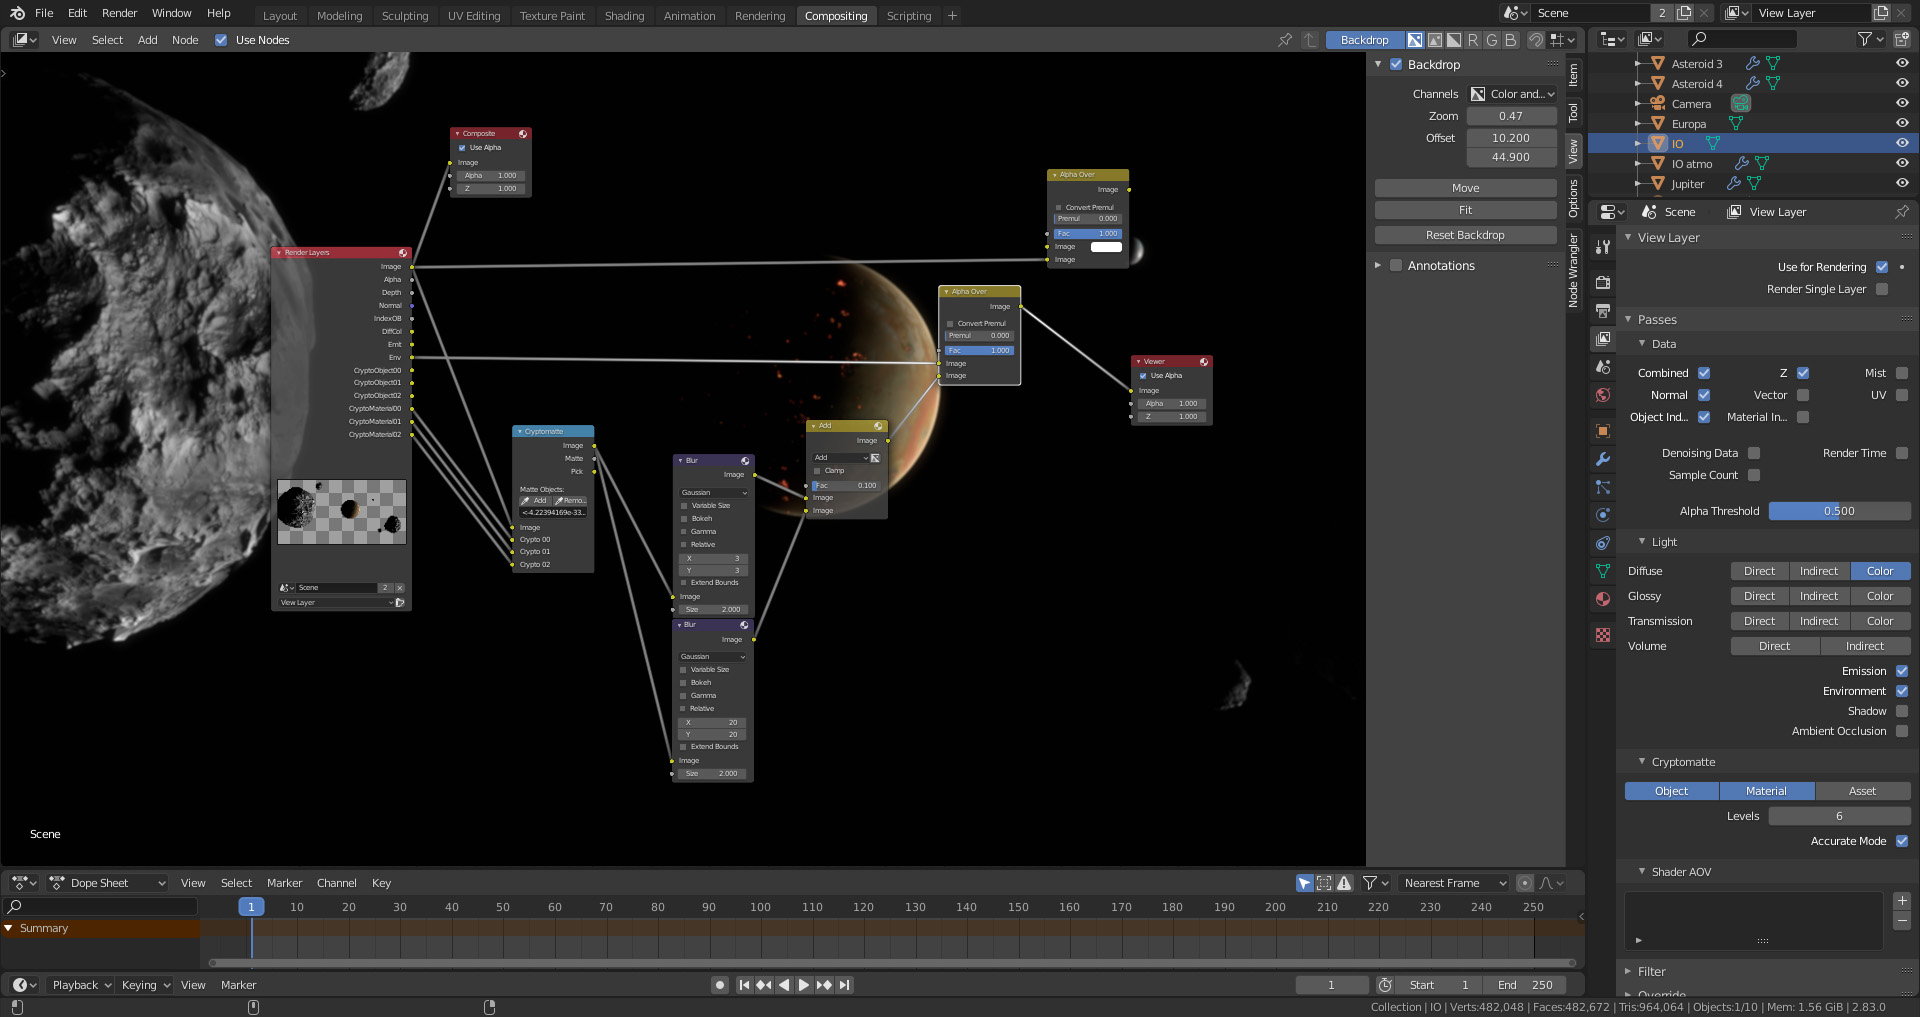Open the Scene properties tab icon
Image resolution: width=1920 pixels, height=1017 pixels.
pos(1603,367)
